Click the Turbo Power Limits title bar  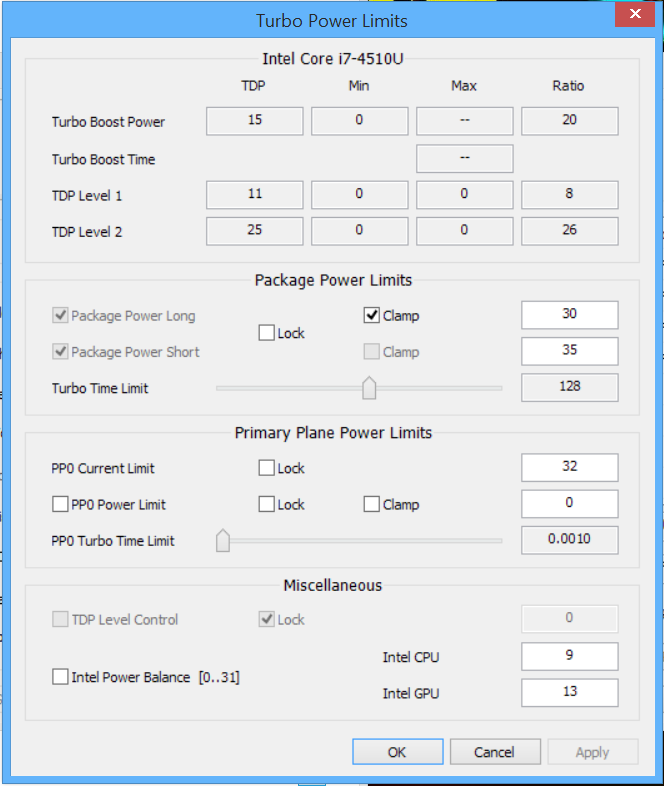(x=332, y=21)
